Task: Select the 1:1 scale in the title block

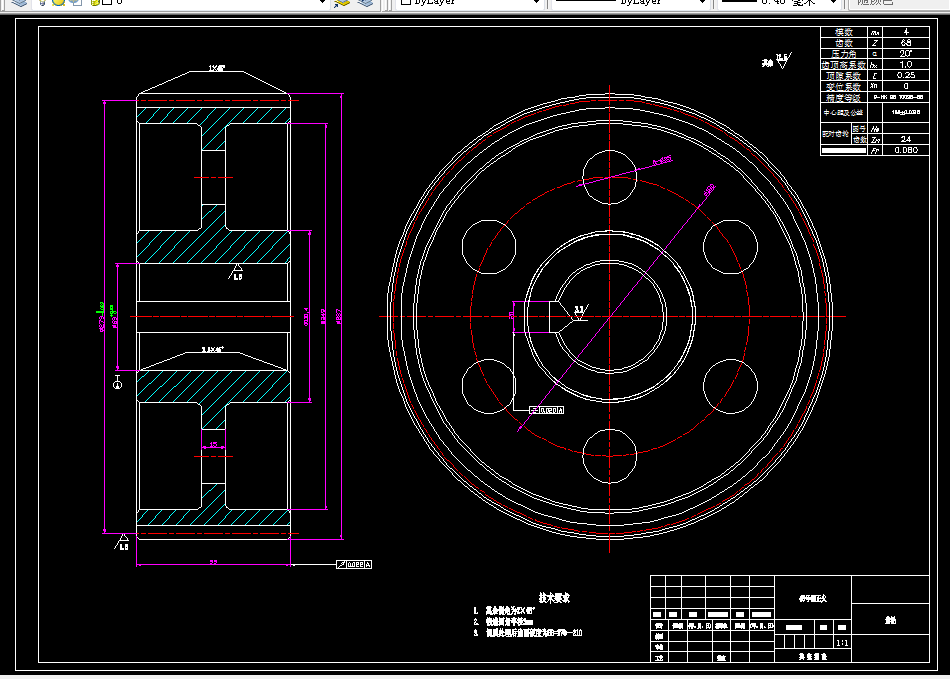Action: pos(843,643)
